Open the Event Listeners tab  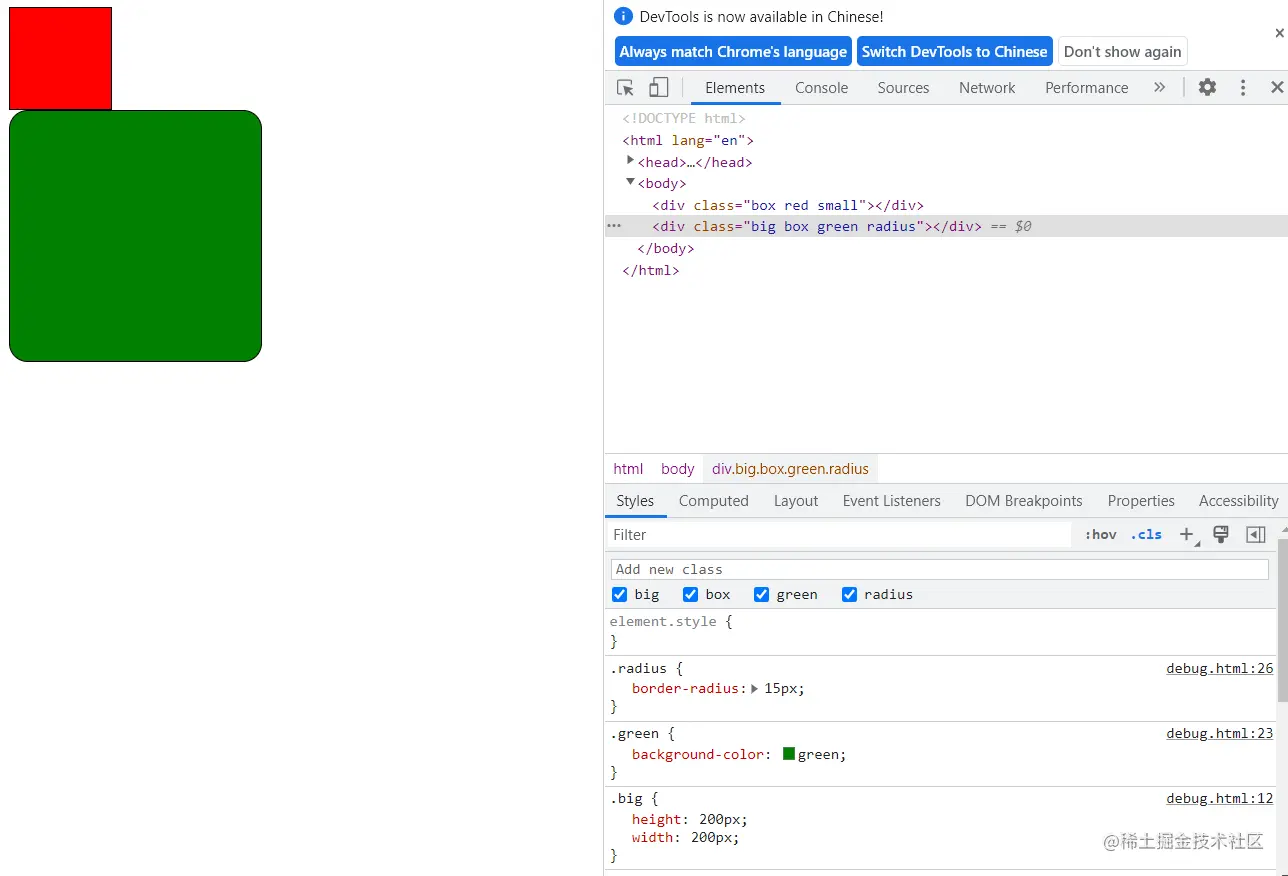coord(892,501)
